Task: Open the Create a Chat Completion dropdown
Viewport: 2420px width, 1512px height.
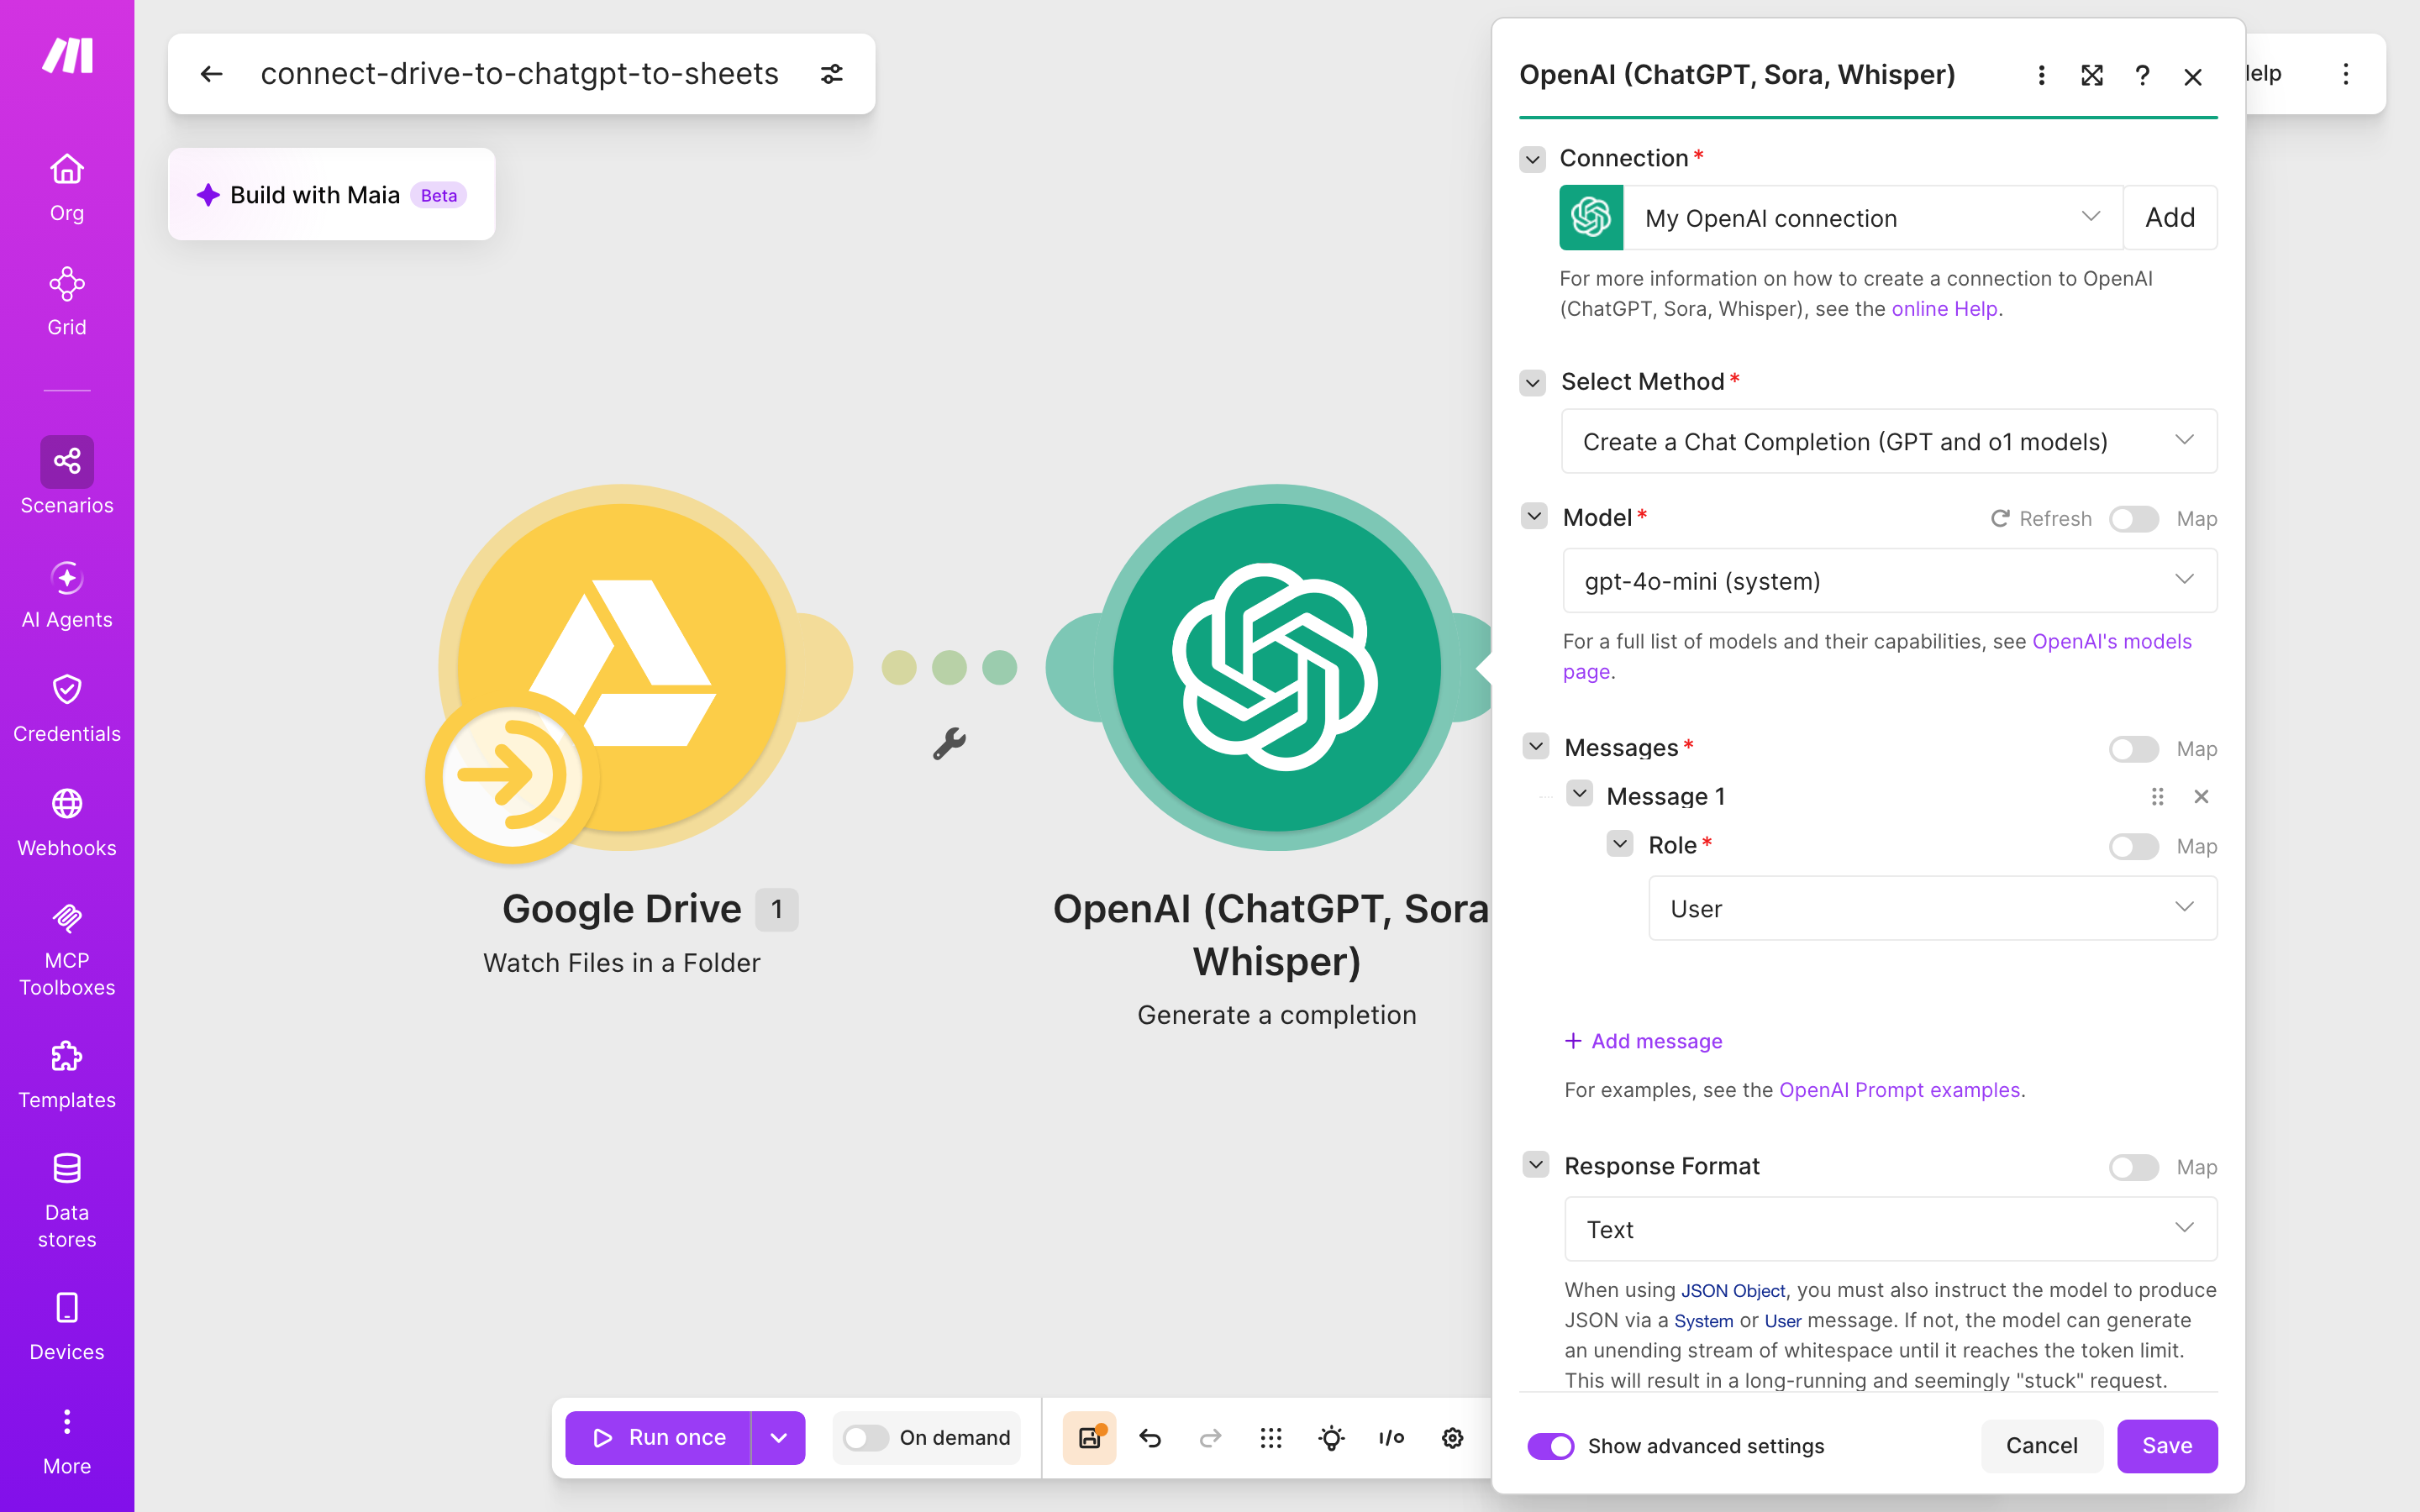Action: click(1889, 441)
